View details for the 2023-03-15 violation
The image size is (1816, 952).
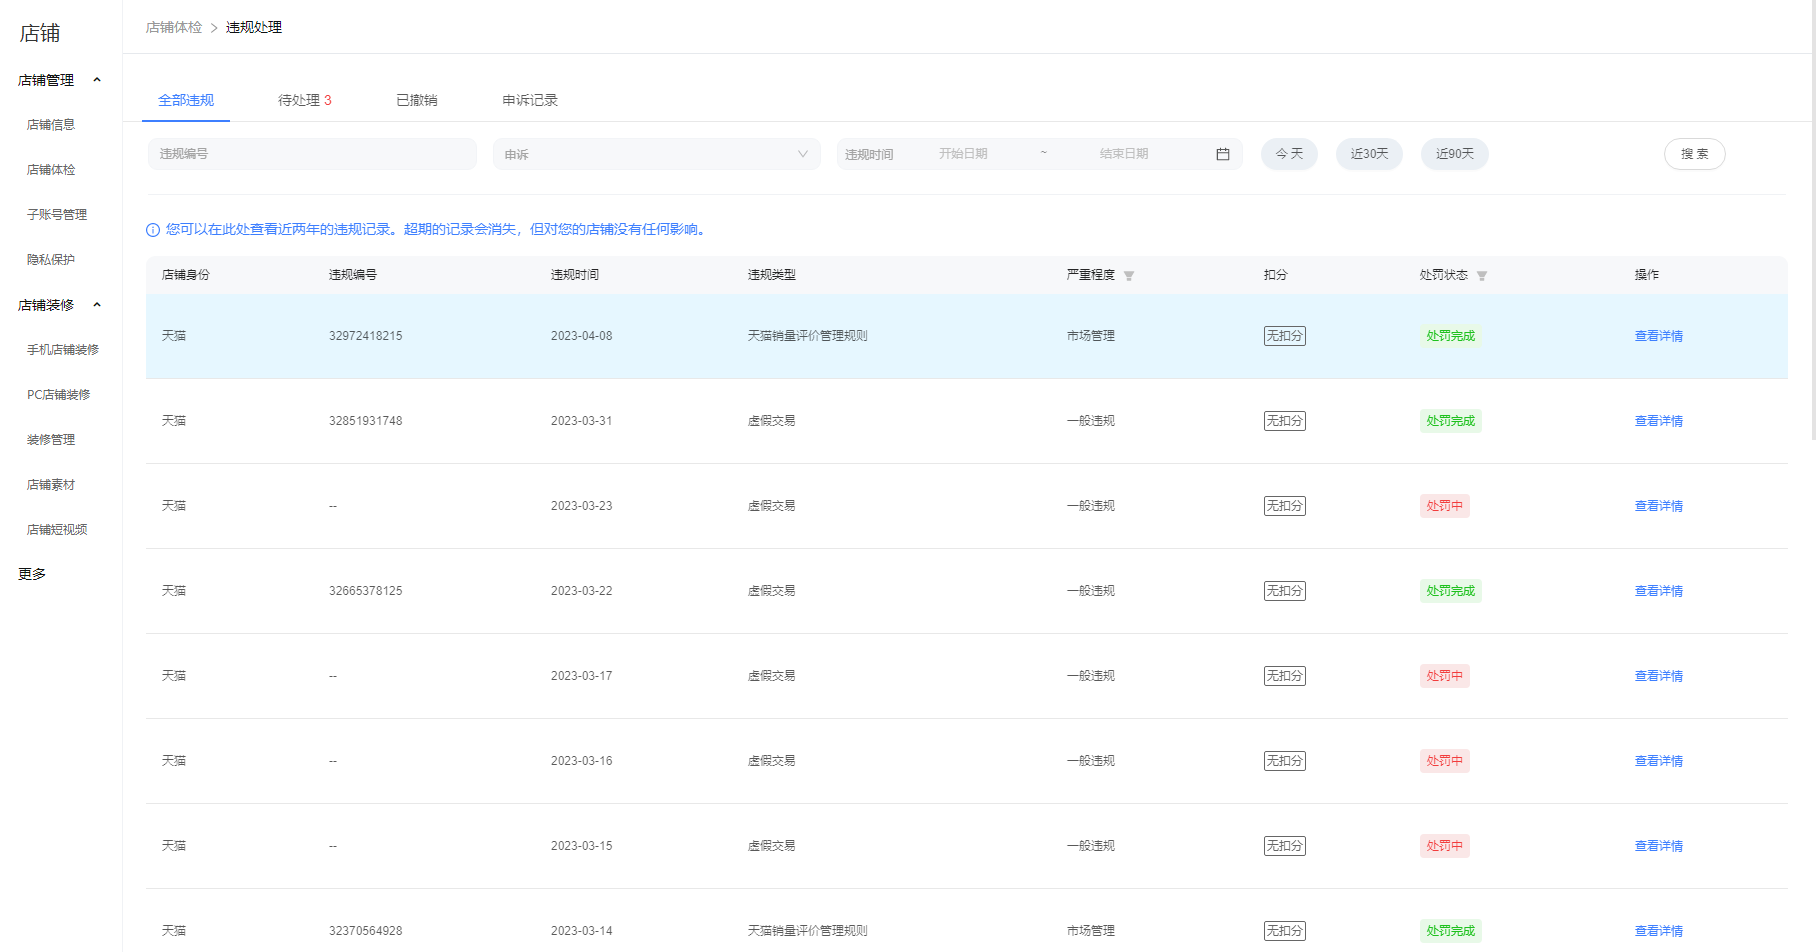click(1659, 846)
